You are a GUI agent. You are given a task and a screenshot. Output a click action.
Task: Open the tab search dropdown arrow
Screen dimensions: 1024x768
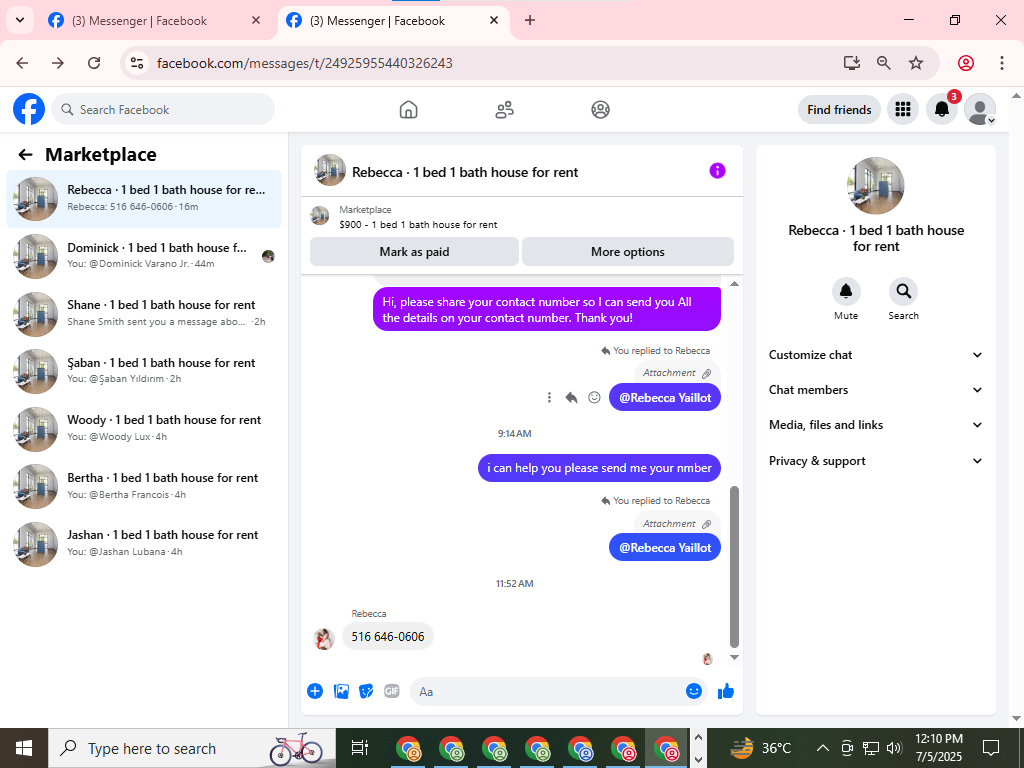20,20
